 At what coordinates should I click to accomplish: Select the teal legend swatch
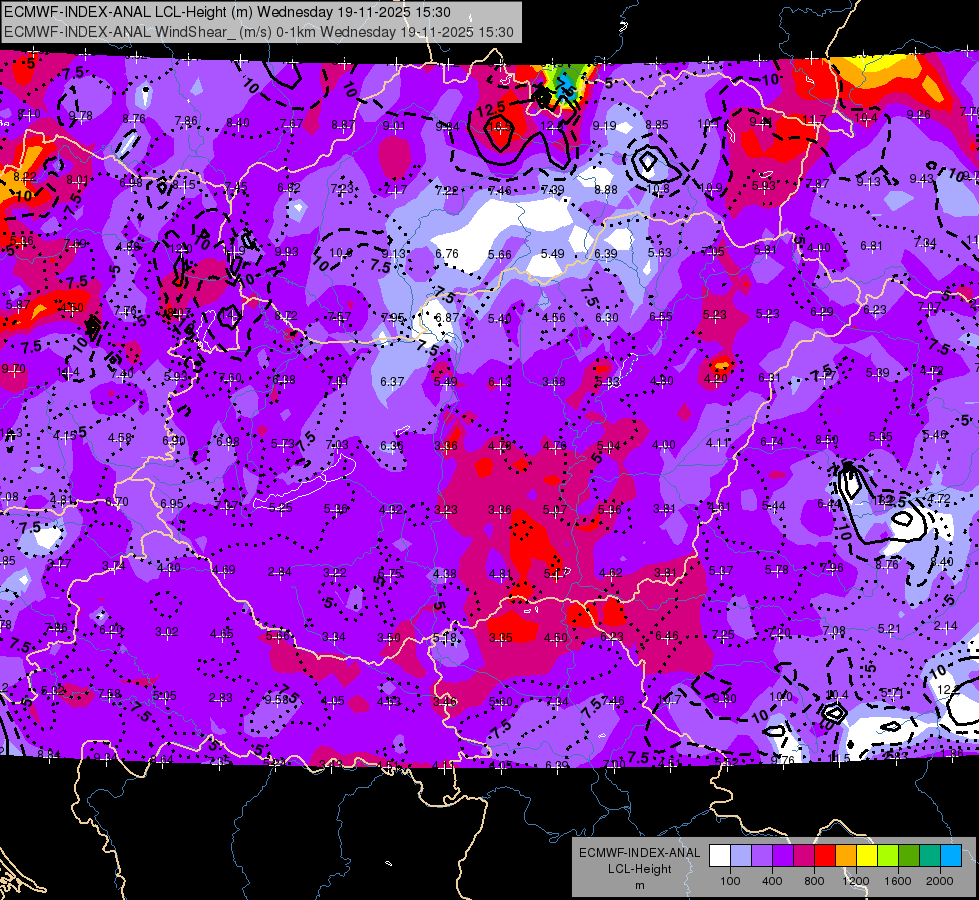click(x=930, y=856)
